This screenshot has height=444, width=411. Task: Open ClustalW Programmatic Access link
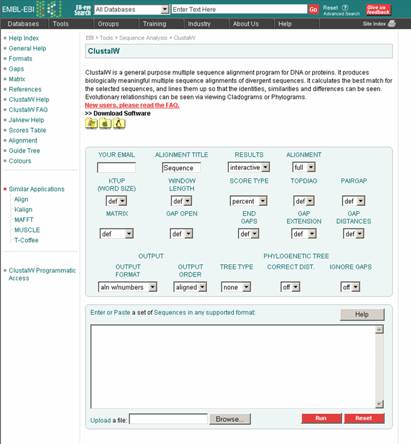click(42, 274)
